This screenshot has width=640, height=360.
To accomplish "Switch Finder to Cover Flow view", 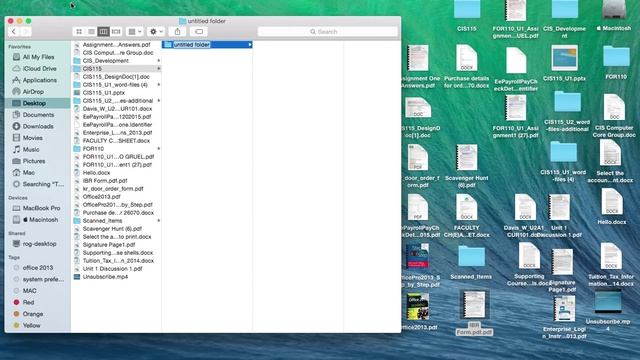I will [x=116, y=31].
